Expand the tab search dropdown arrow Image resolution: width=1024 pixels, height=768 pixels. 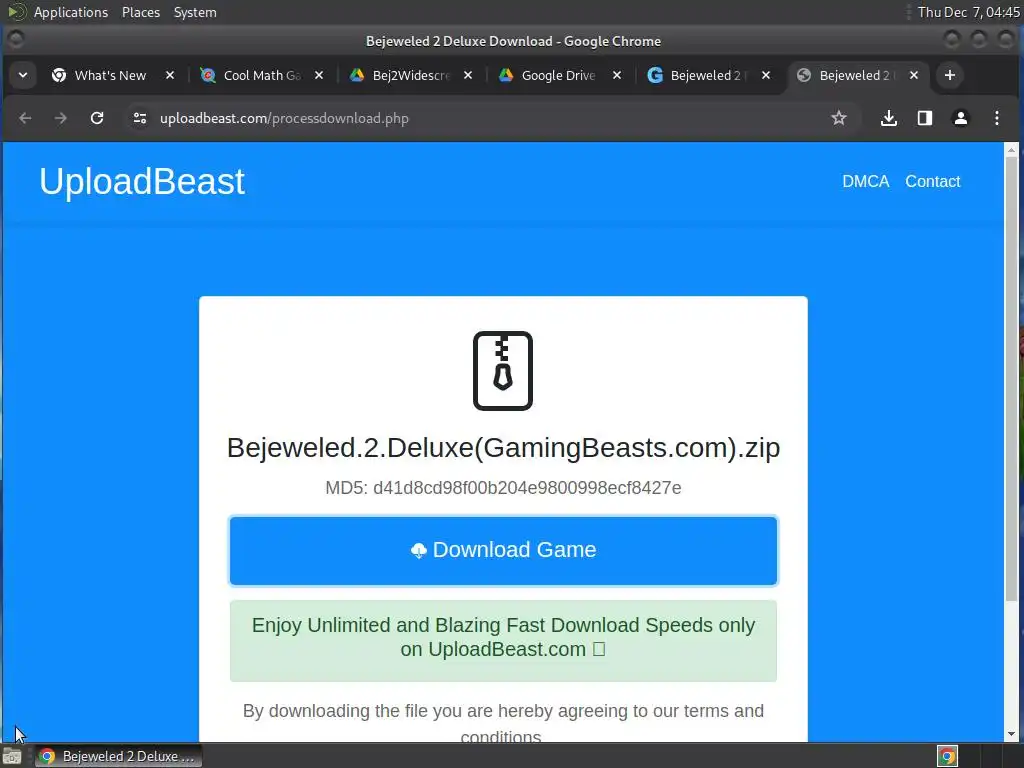23,75
